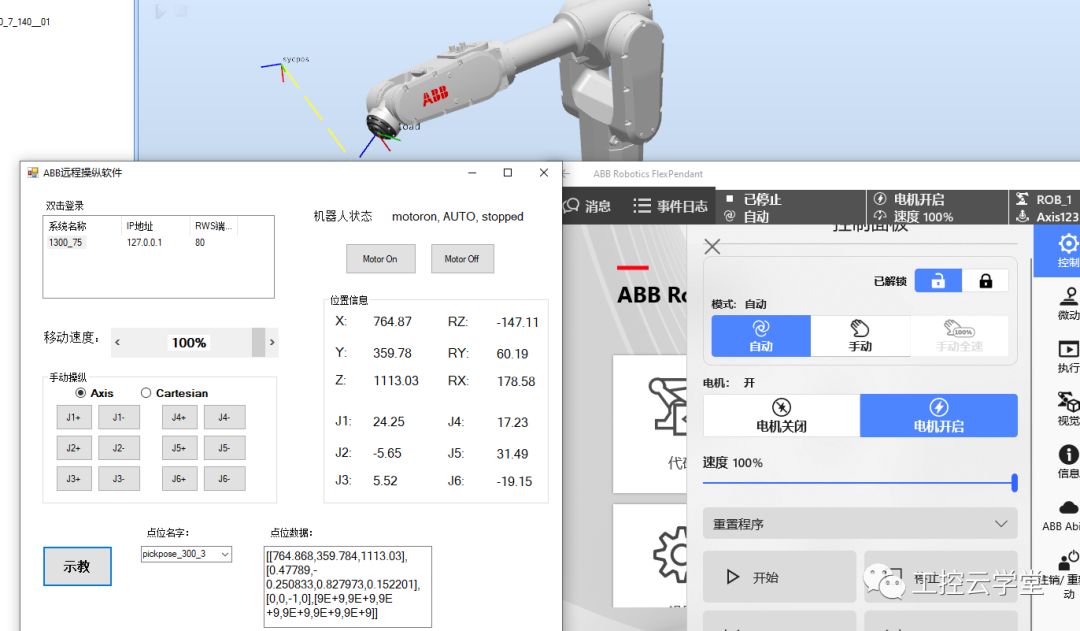Select 手动全速 manual full speed mode
Image resolution: width=1080 pixels, height=631 pixels.
click(959, 336)
